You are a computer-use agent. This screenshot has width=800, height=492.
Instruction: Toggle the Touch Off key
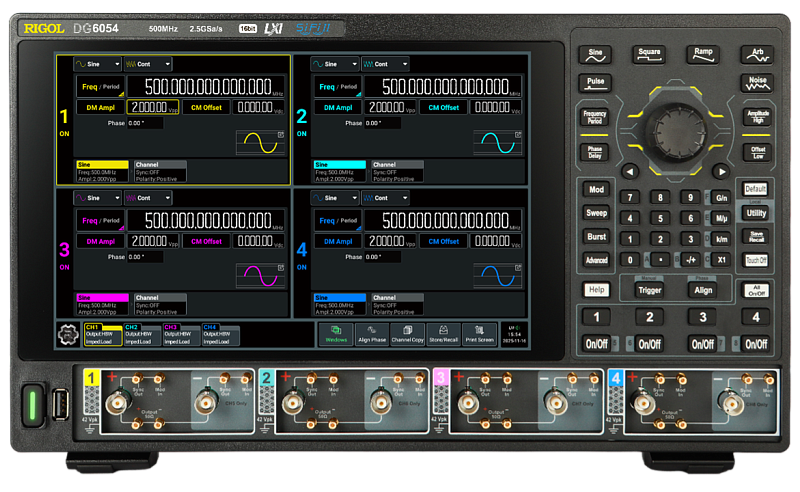point(756,260)
